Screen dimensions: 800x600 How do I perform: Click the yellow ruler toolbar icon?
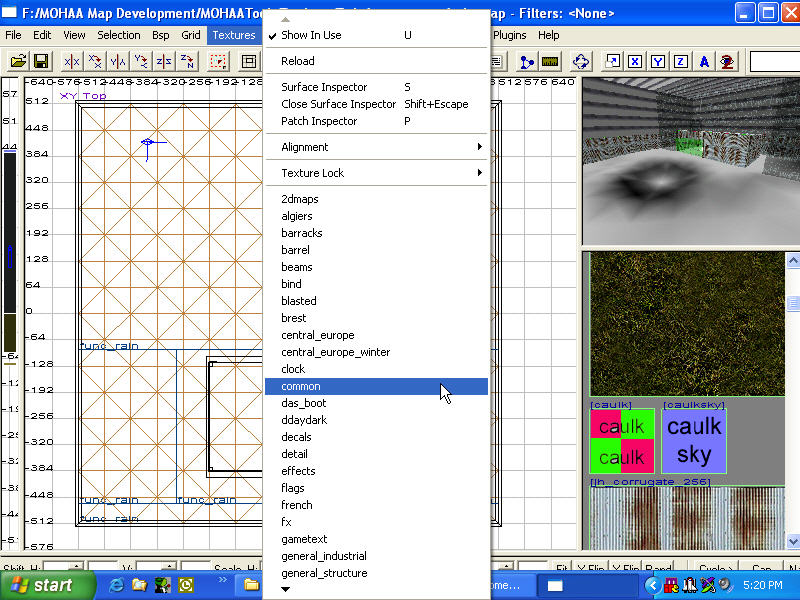click(x=549, y=61)
